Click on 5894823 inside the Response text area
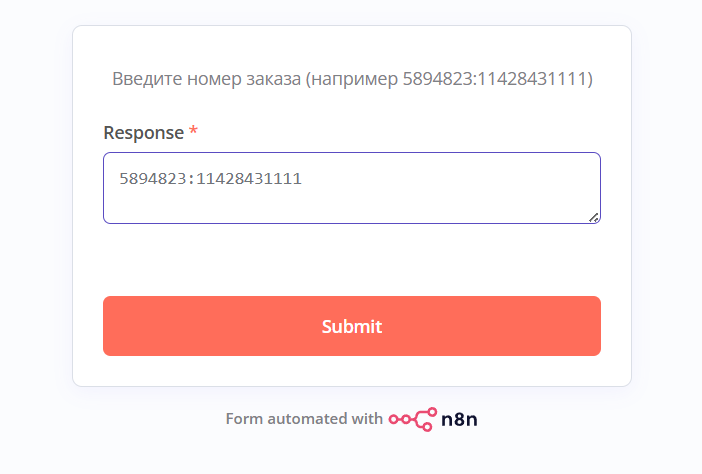The image size is (702, 474). pyautogui.click(x=153, y=179)
